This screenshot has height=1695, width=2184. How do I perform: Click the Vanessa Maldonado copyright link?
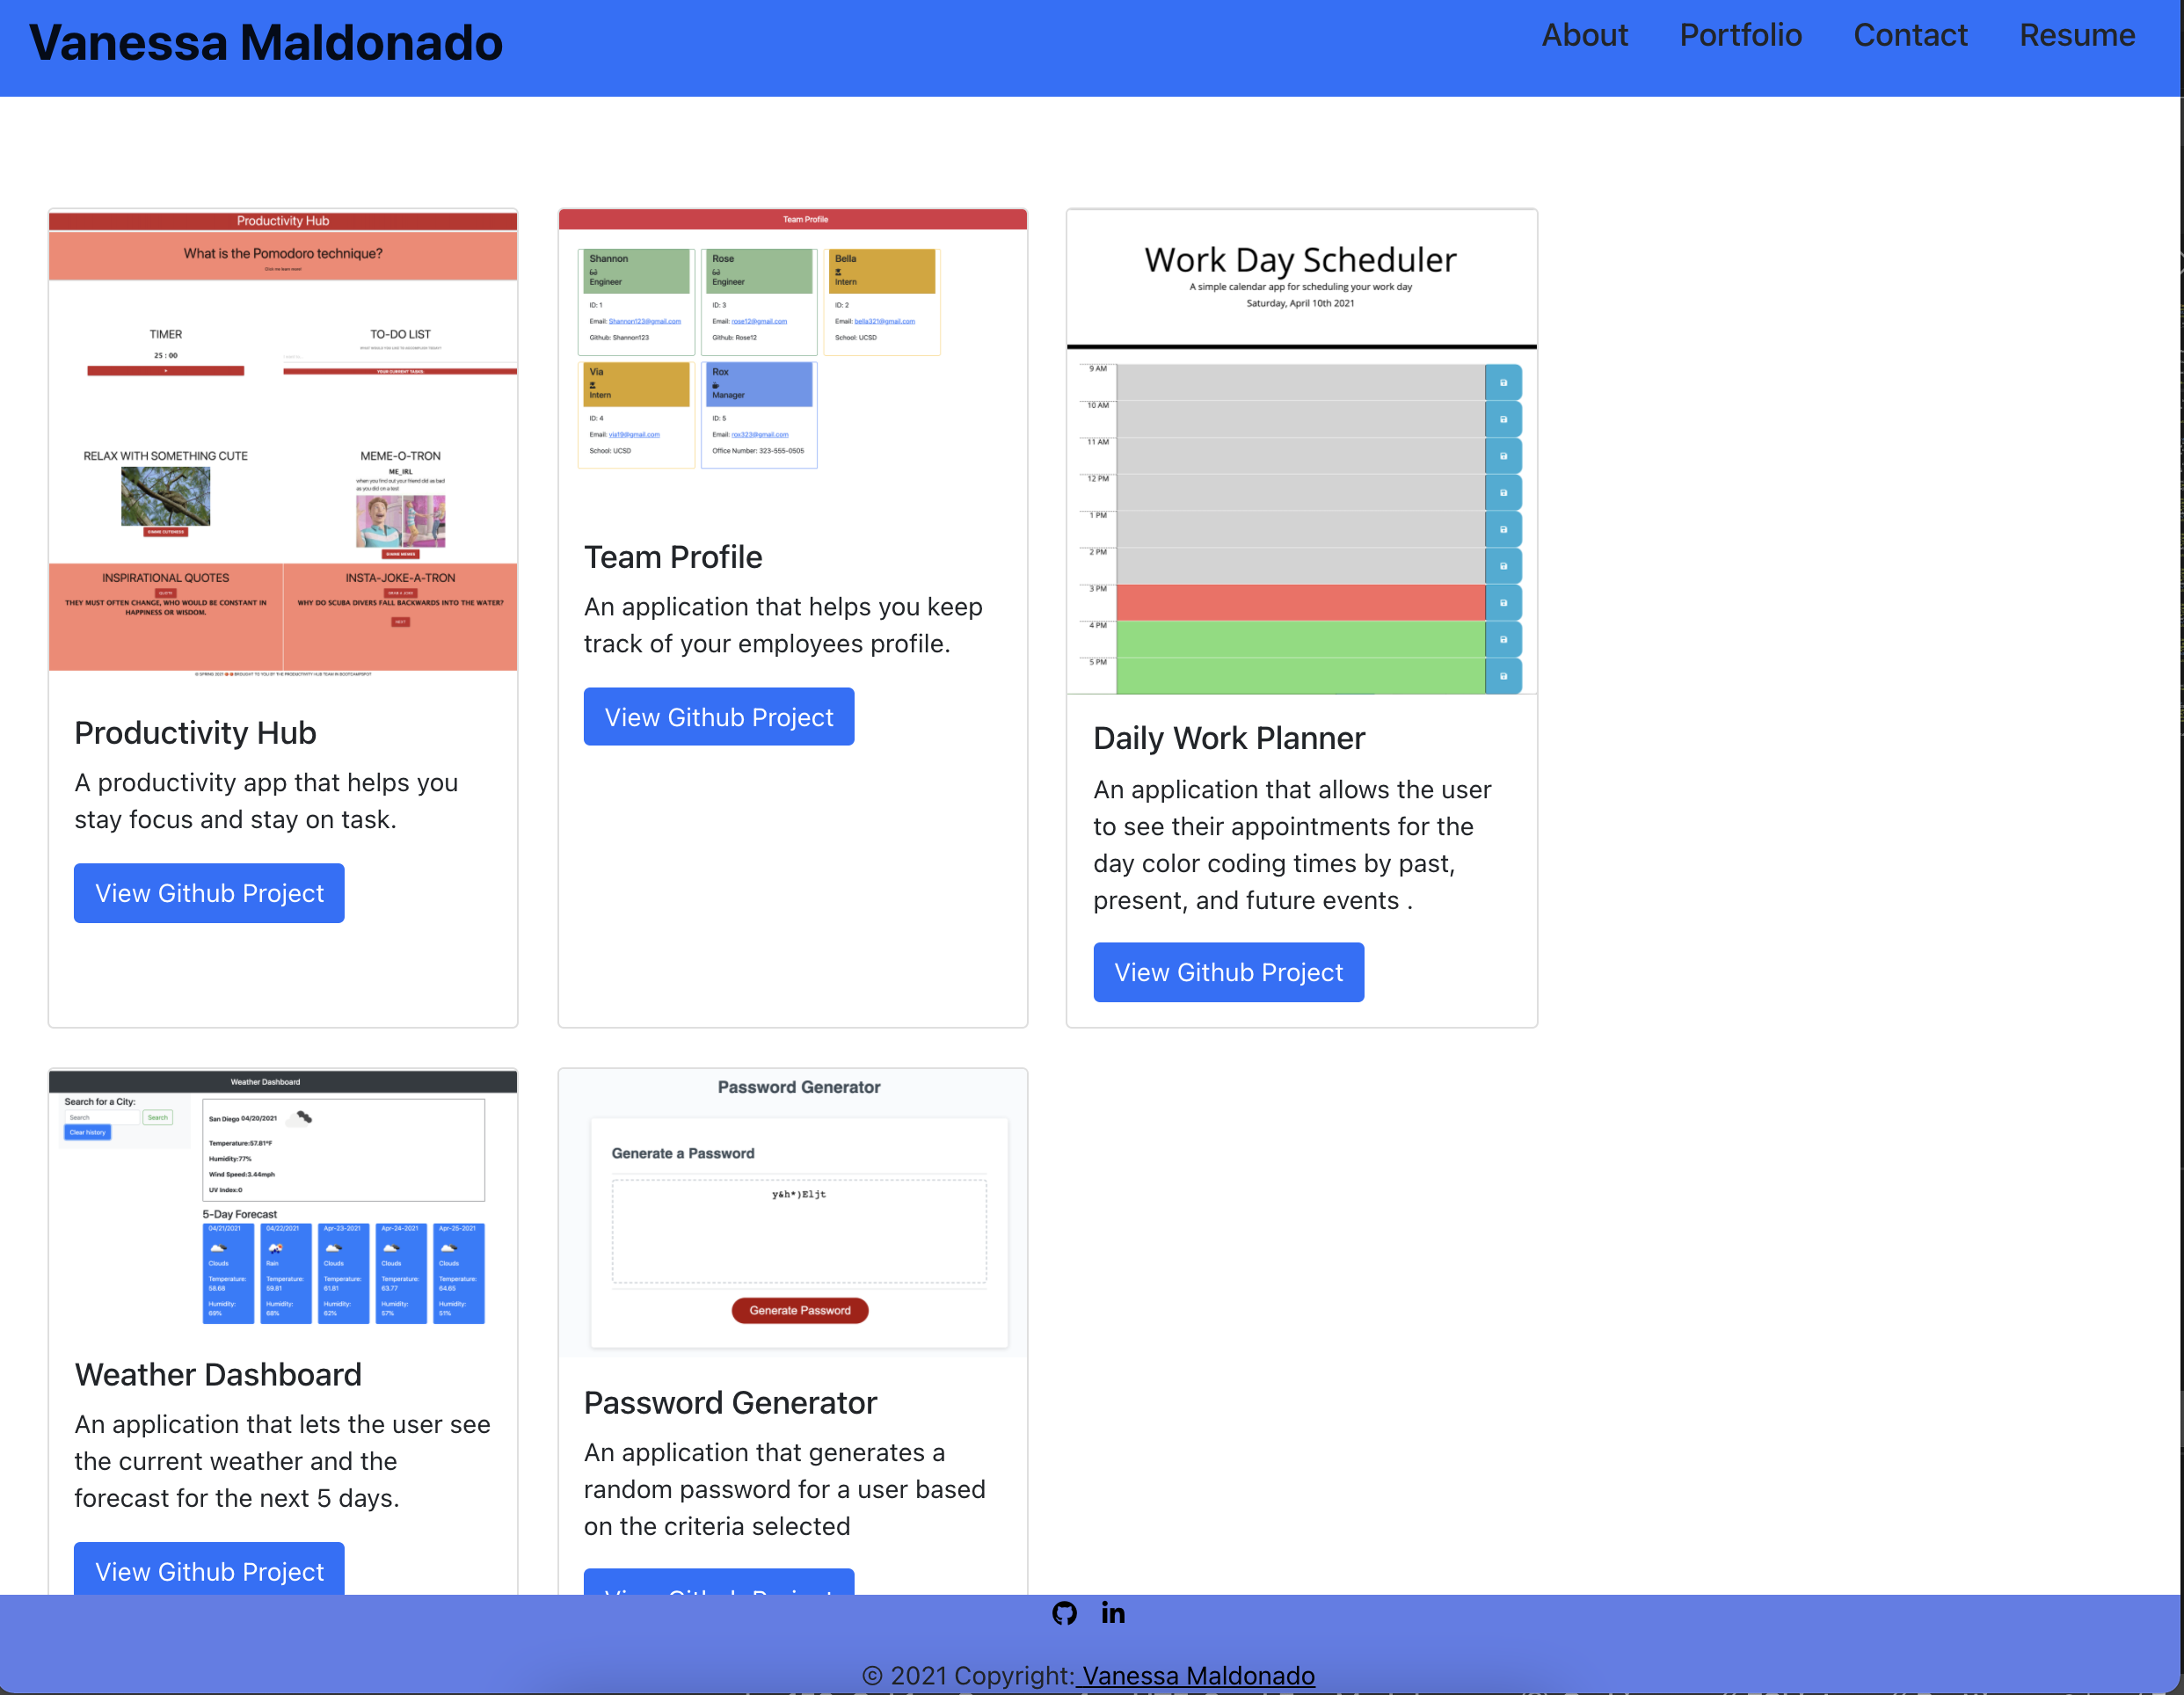1196,1675
